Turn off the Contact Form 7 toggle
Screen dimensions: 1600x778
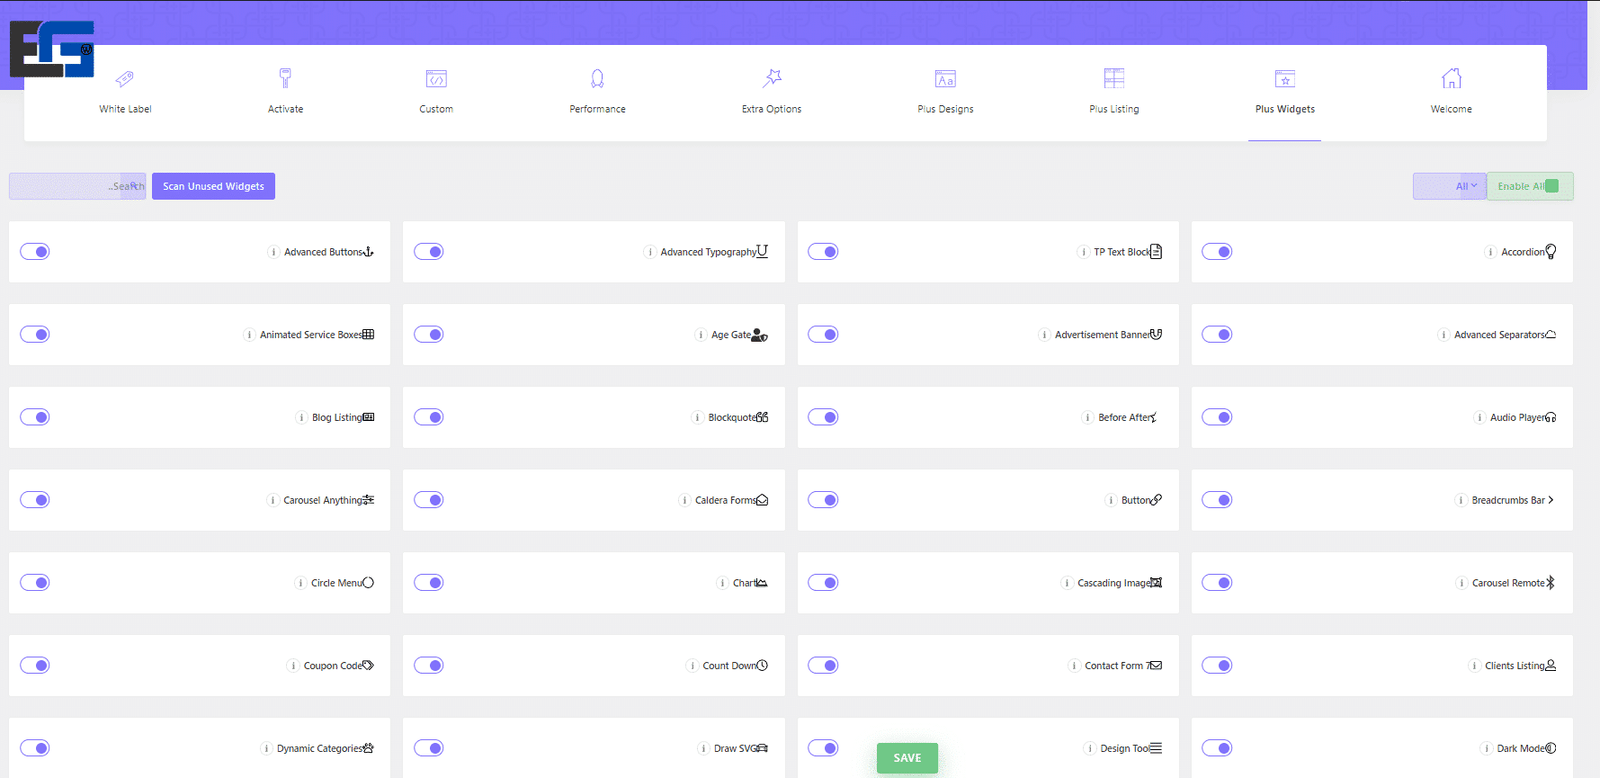point(823,665)
